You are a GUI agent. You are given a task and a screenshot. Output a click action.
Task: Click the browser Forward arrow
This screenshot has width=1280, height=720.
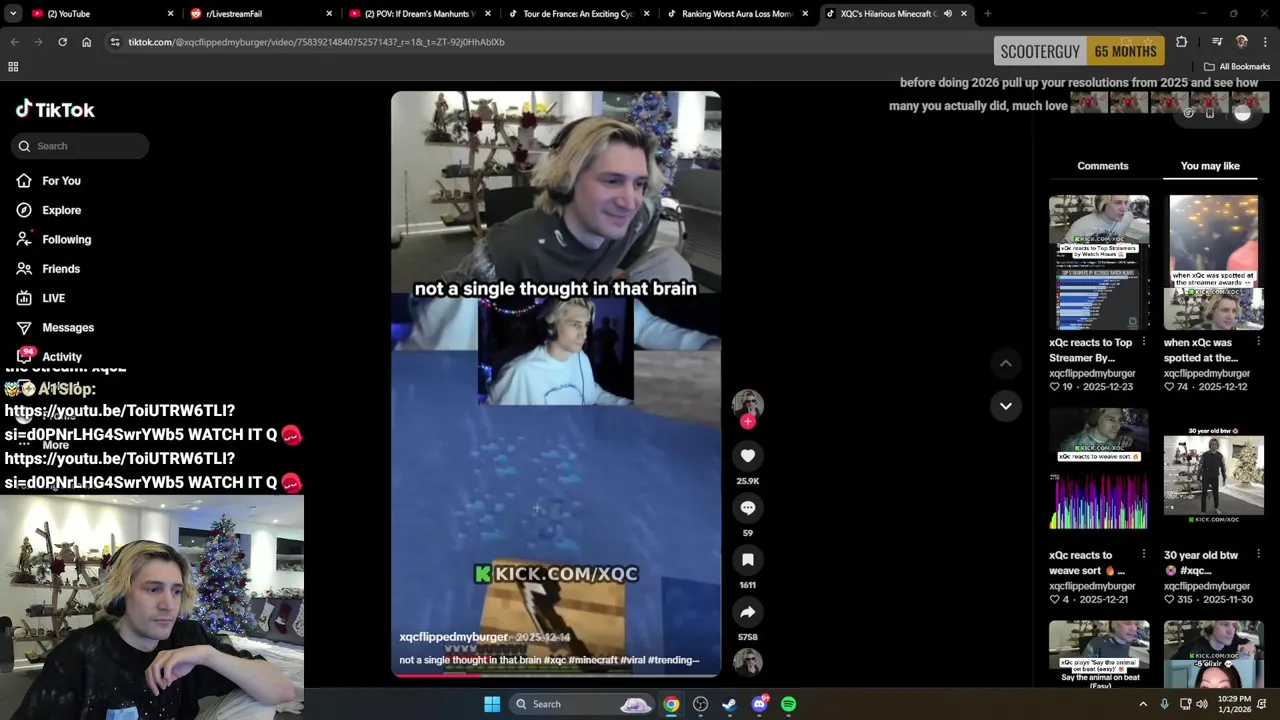tap(38, 42)
